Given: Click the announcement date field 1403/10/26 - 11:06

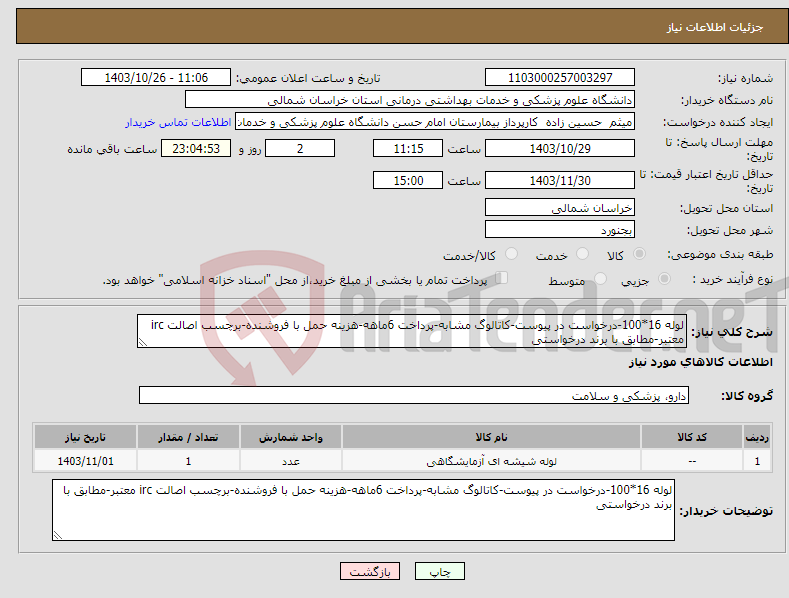Looking at the screenshot, I should pyautogui.click(x=155, y=78).
